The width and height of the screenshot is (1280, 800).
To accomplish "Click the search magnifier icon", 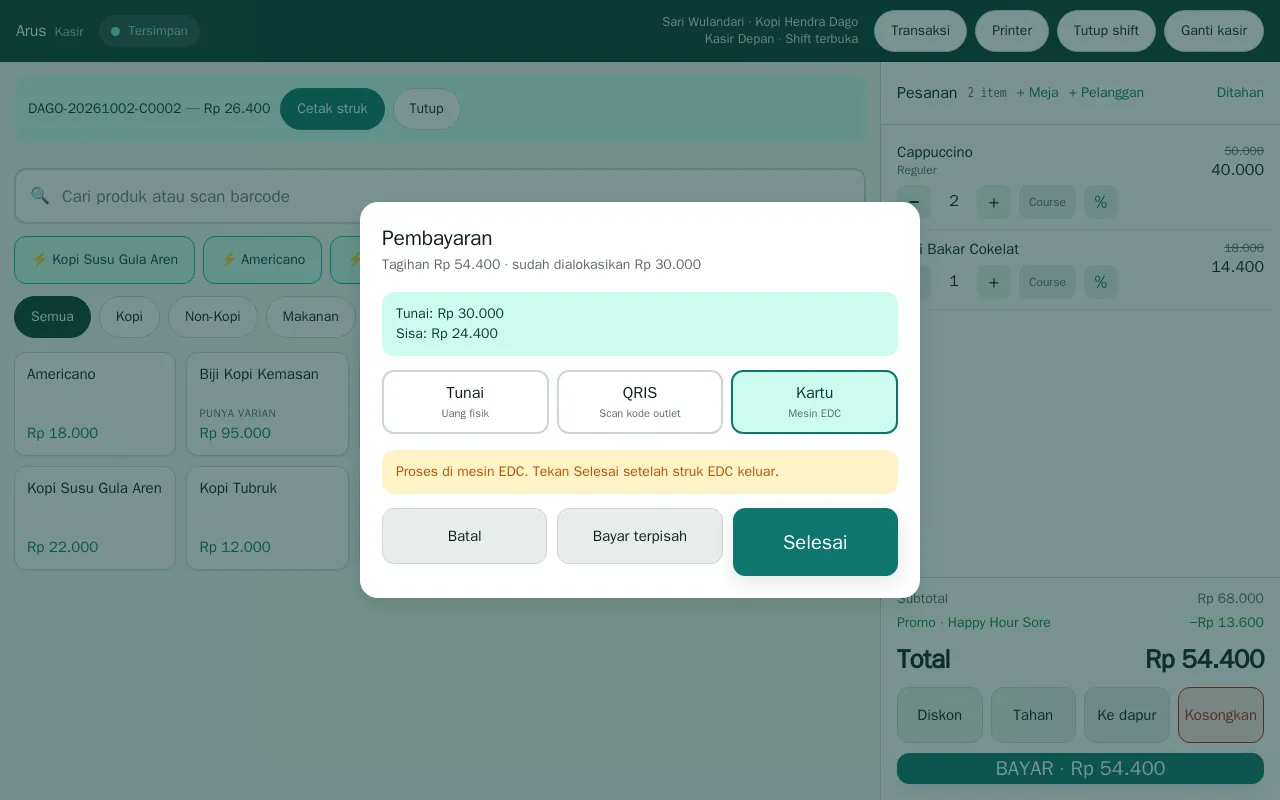I will pyautogui.click(x=40, y=196).
